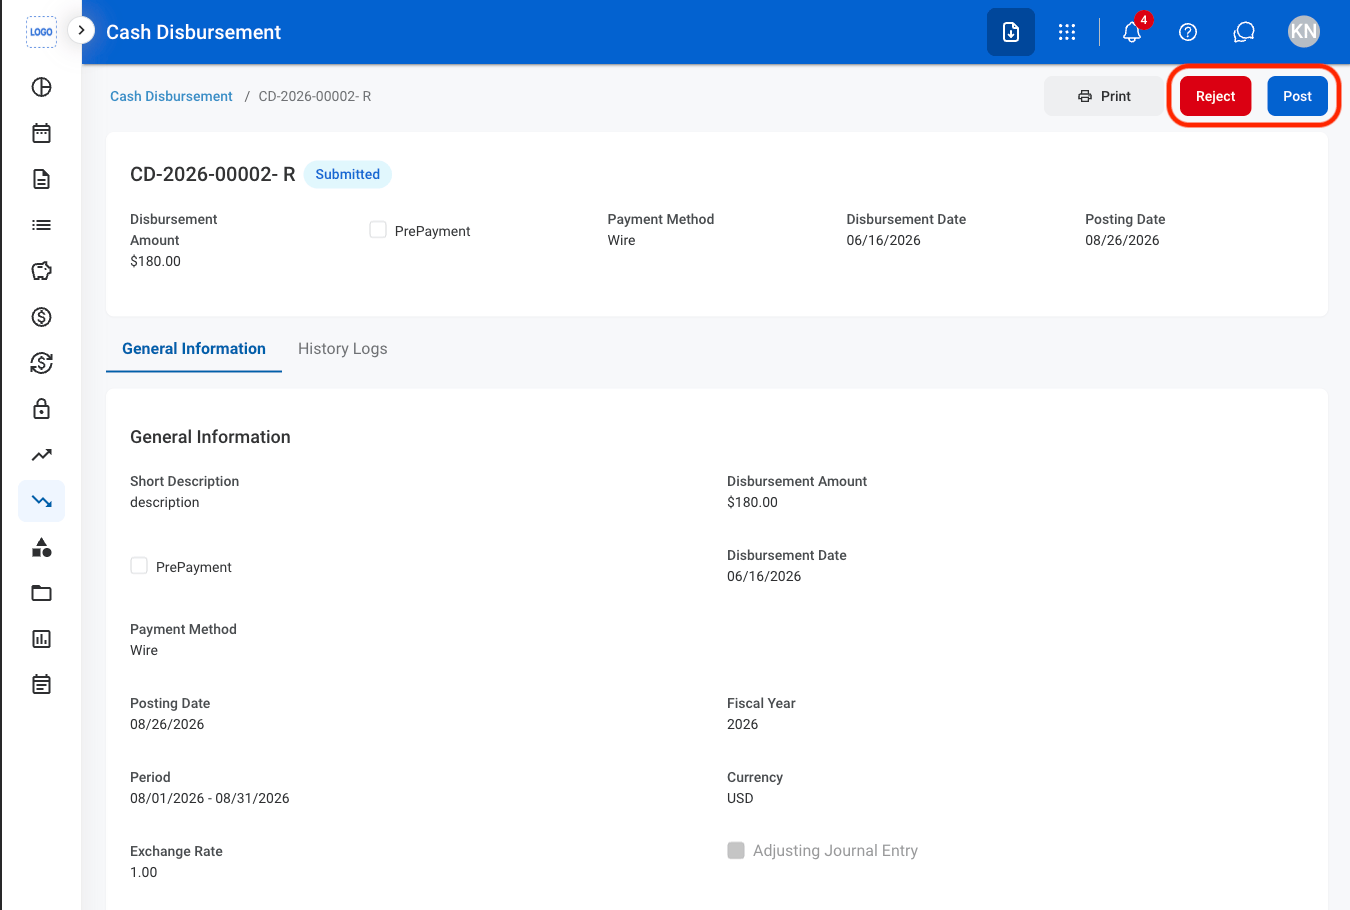The image size is (1350, 910).
Task: Expand the sidebar with the chevron arrow
Action: (x=81, y=31)
